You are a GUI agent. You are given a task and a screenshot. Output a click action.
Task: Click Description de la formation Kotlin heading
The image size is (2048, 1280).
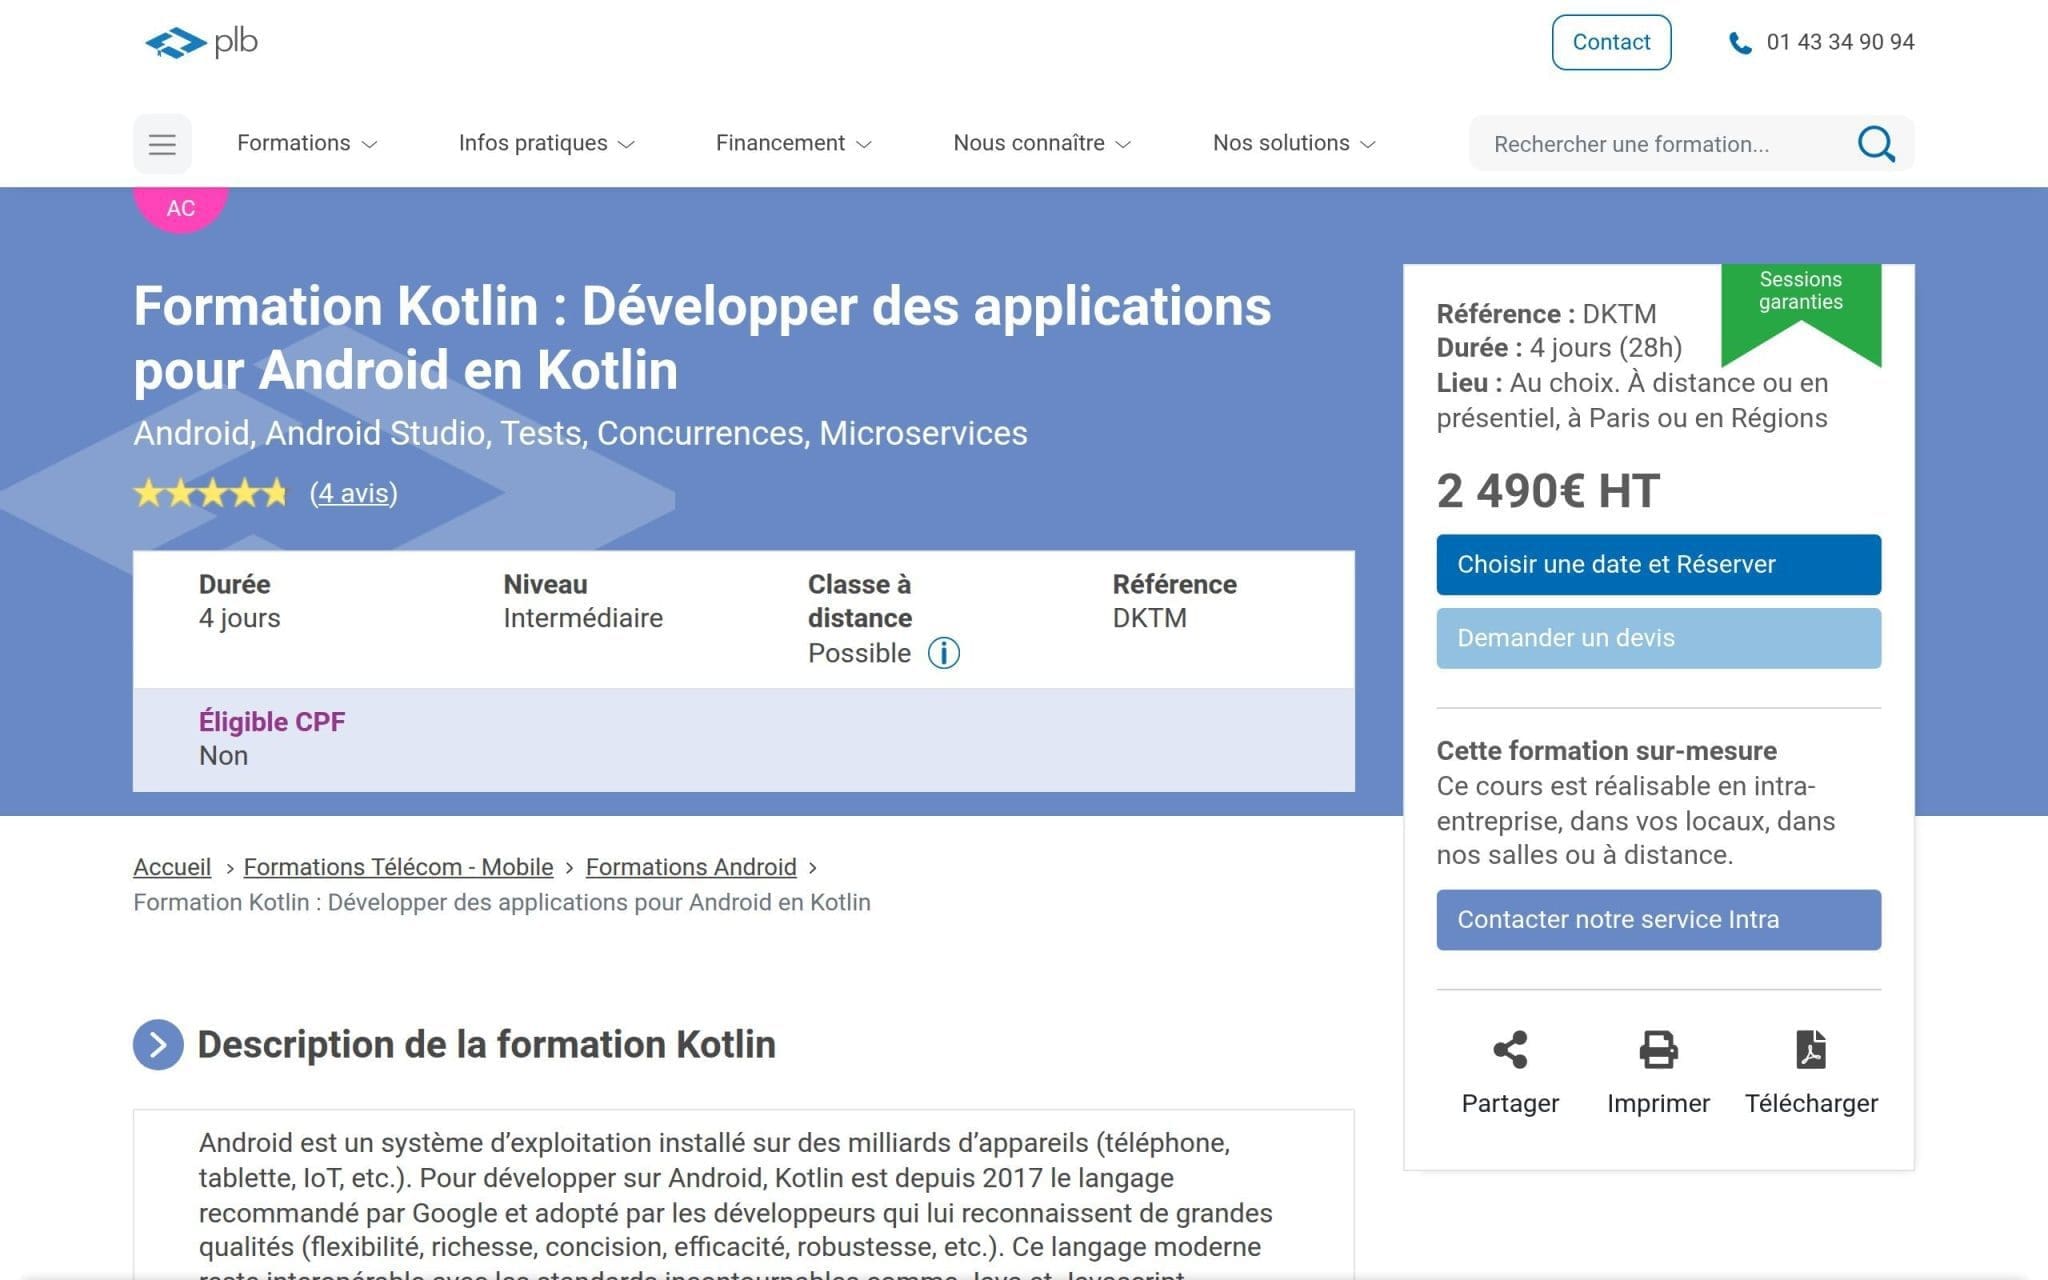486,1045
